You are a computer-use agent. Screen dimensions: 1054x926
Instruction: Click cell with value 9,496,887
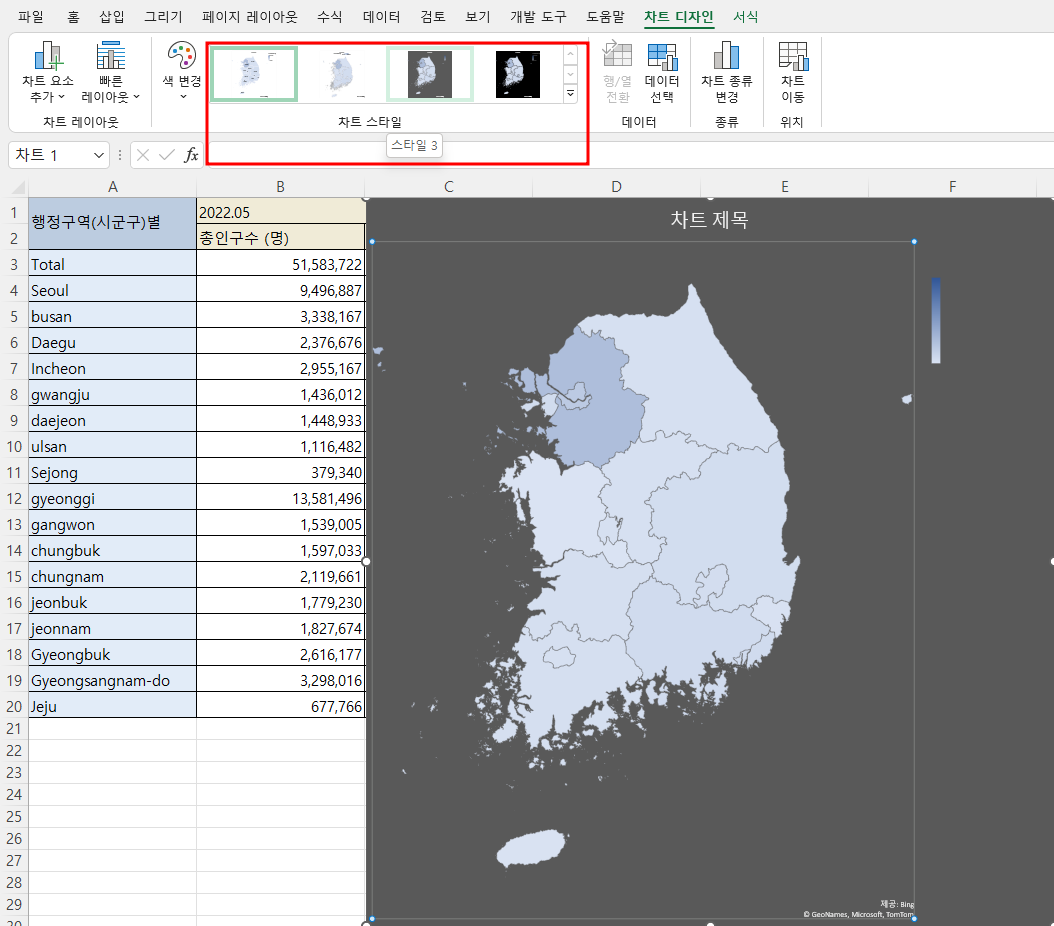(x=281, y=291)
